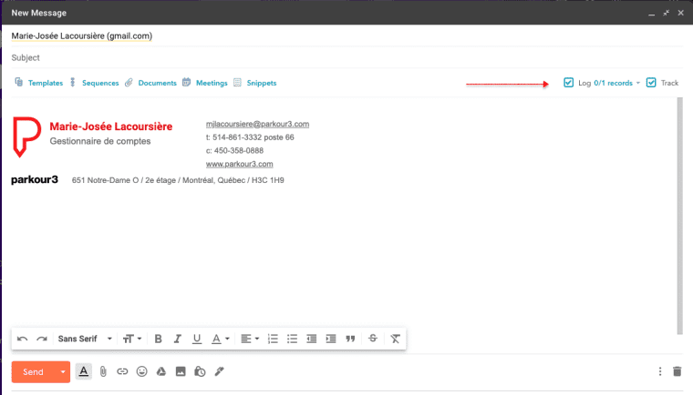
Task: Insert photo icon in bottom toolbar
Action: (x=181, y=372)
